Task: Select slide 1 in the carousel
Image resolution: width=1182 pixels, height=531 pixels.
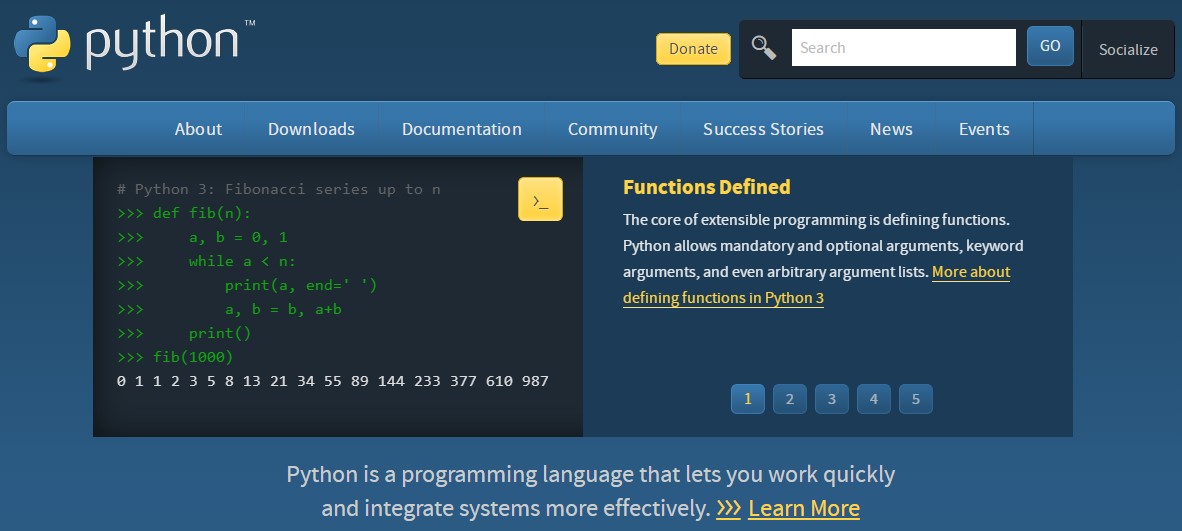Action: 748,399
